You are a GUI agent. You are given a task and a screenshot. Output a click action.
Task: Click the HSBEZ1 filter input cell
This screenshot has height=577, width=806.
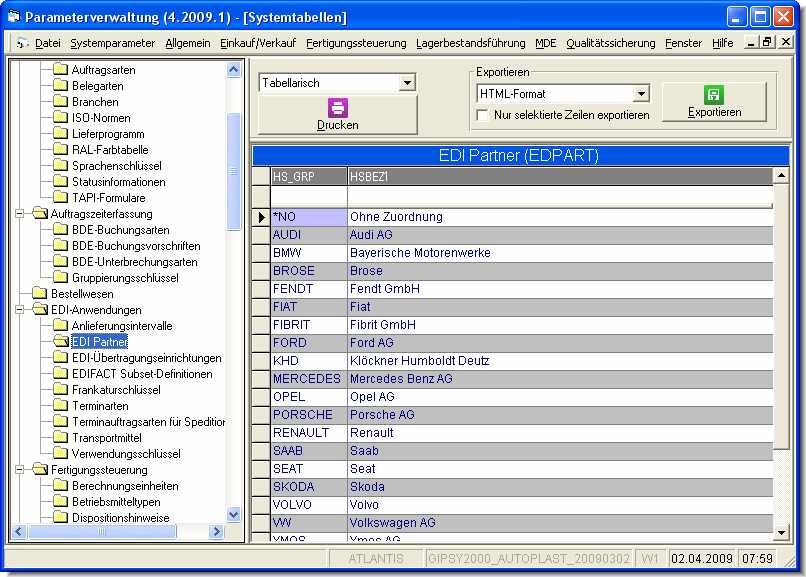pos(560,197)
